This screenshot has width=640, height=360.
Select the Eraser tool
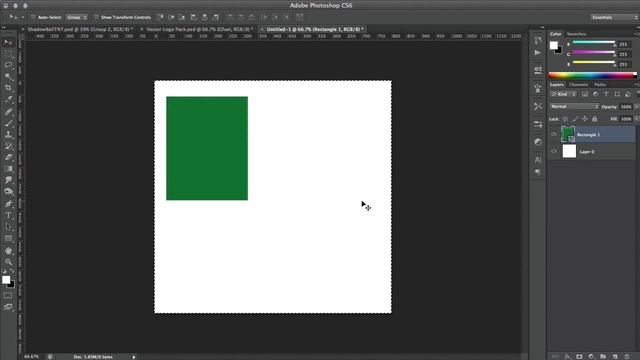(x=8, y=158)
